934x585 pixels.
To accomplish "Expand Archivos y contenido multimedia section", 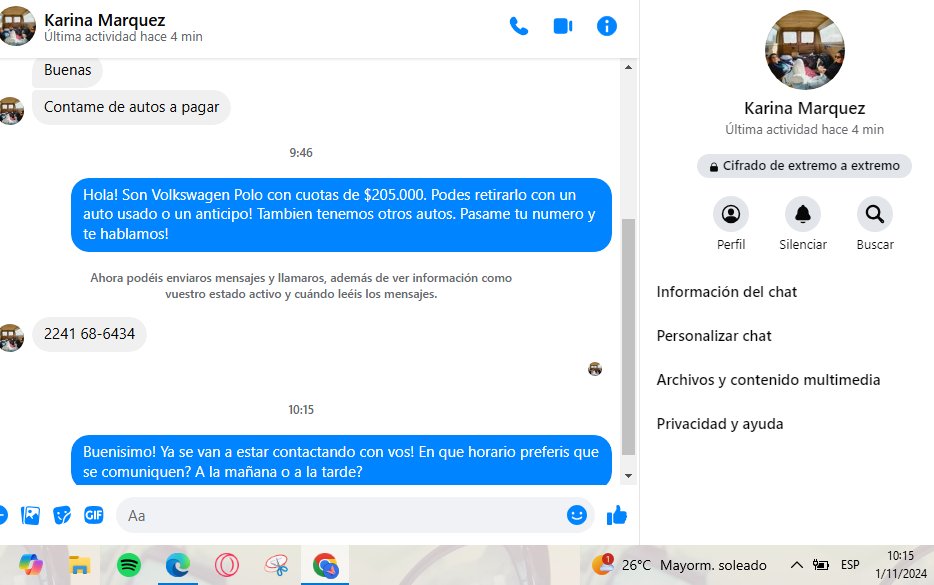I will coord(768,380).
